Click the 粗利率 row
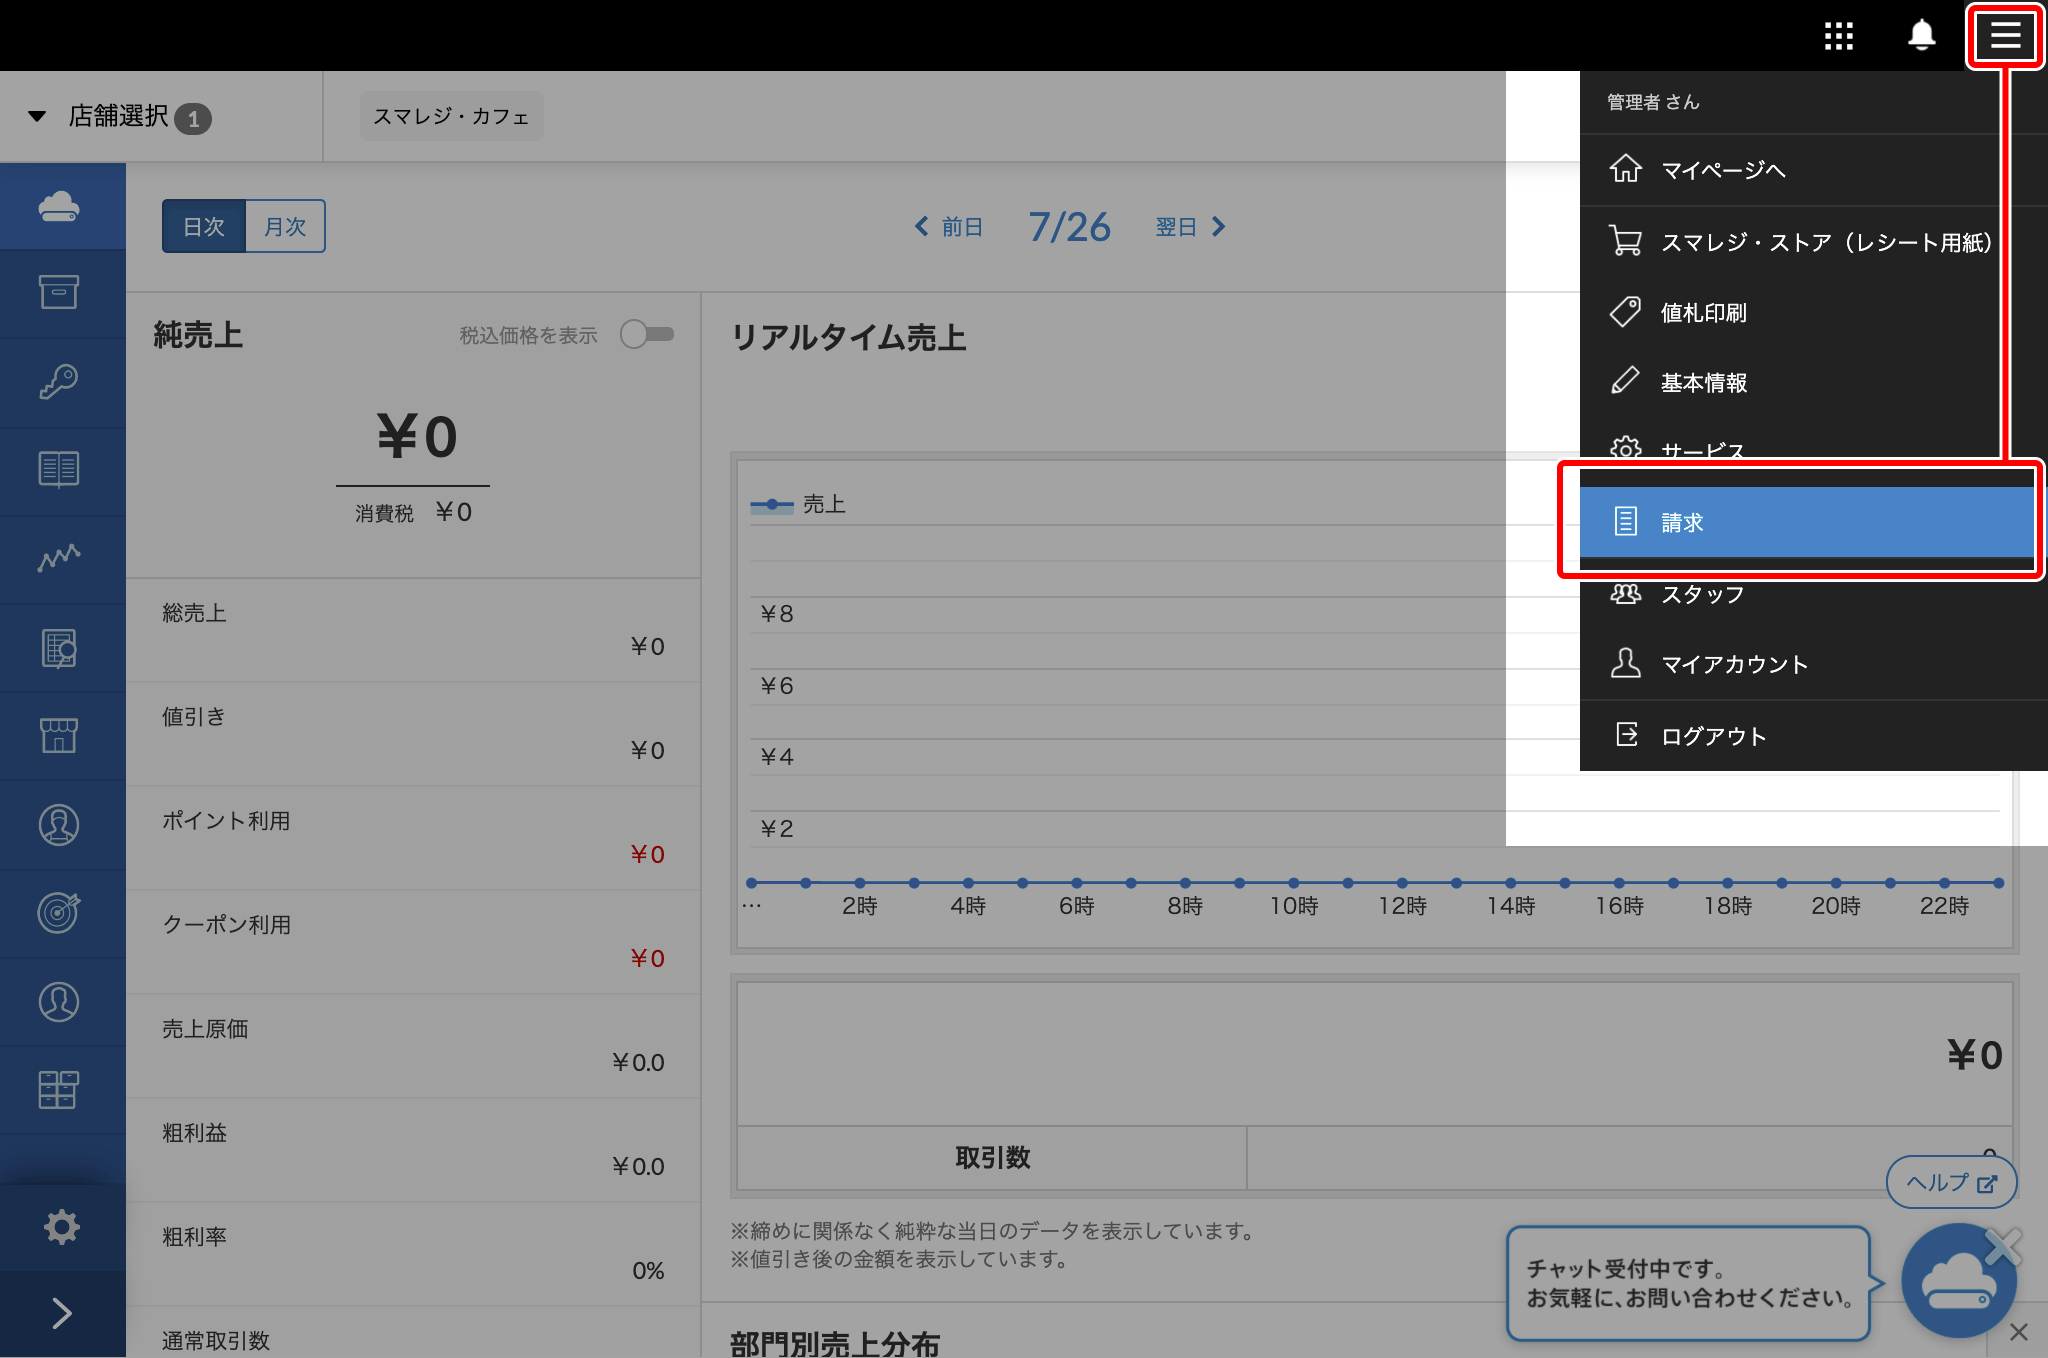Viewport: 2048px width, 1358px height. (413, 1254)
